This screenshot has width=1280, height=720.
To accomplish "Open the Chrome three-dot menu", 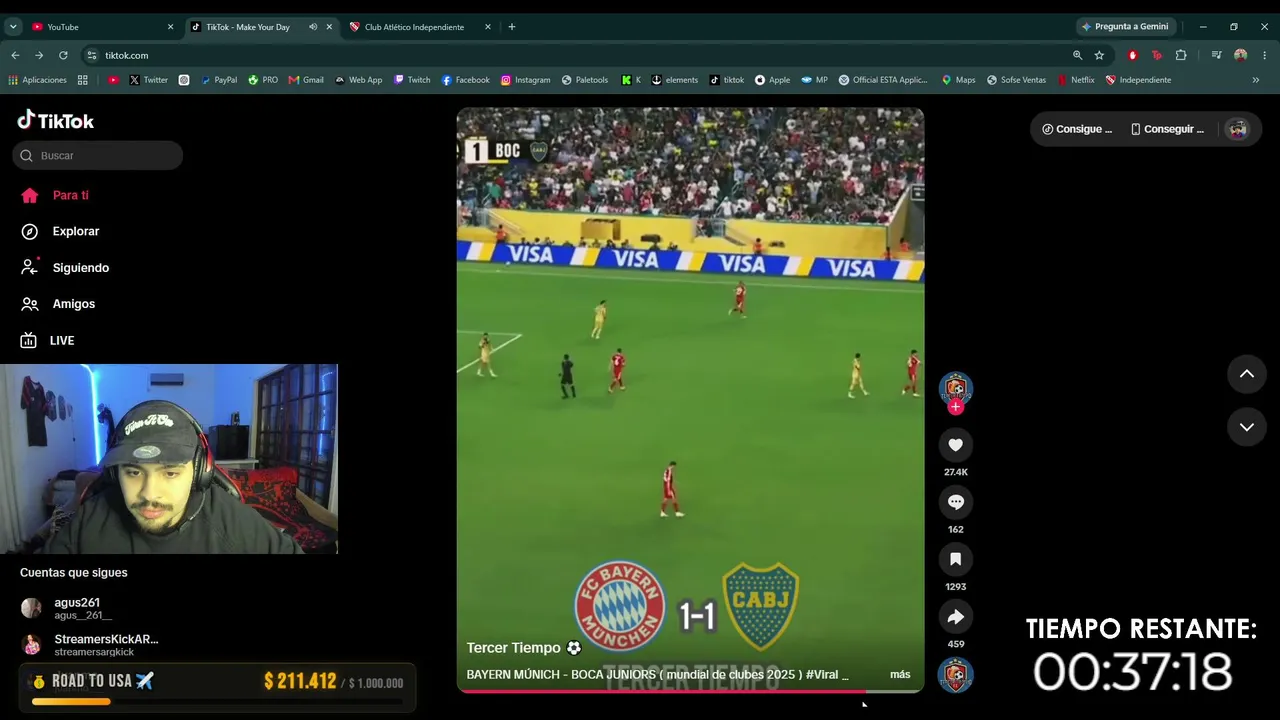I will click(1265, 55).
